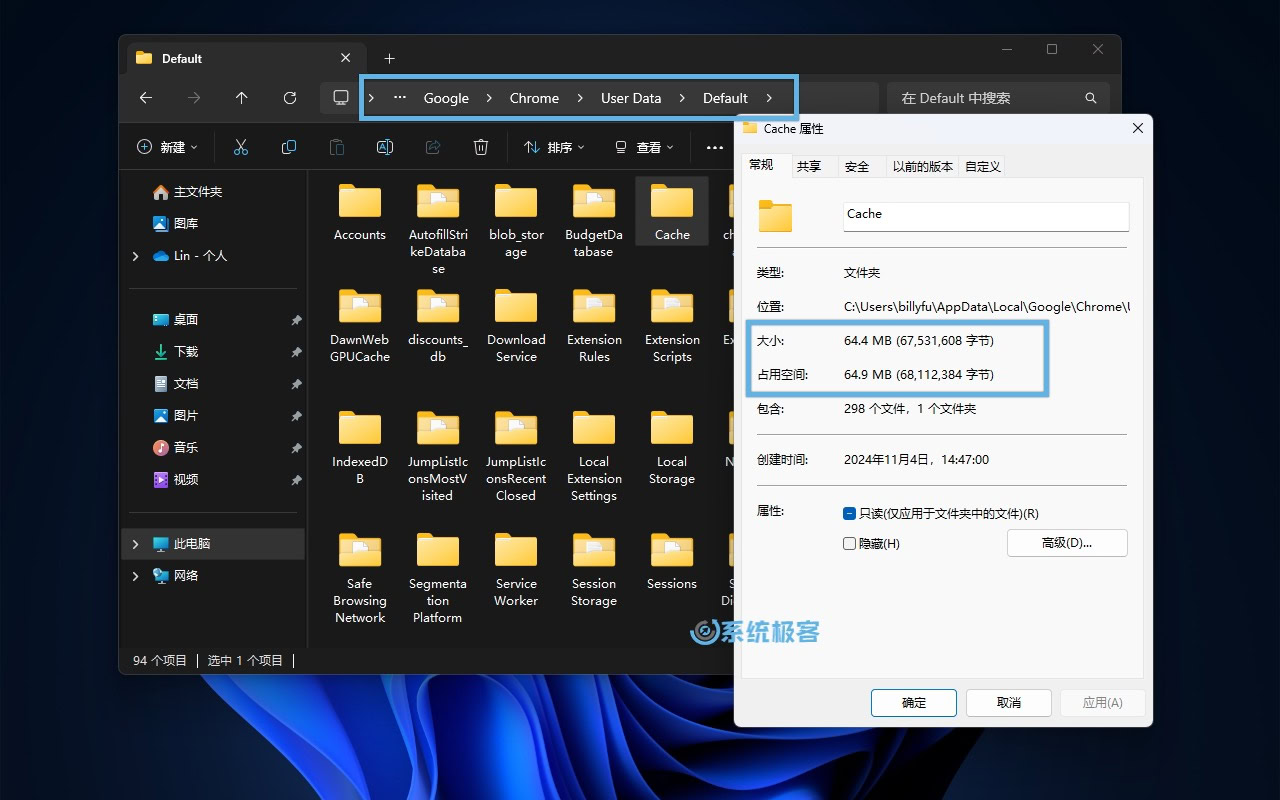The width and height of the screenshot is (1280, 800).
Task: Expand chevron after Default in breadcrumb
Action: [769, 98]
